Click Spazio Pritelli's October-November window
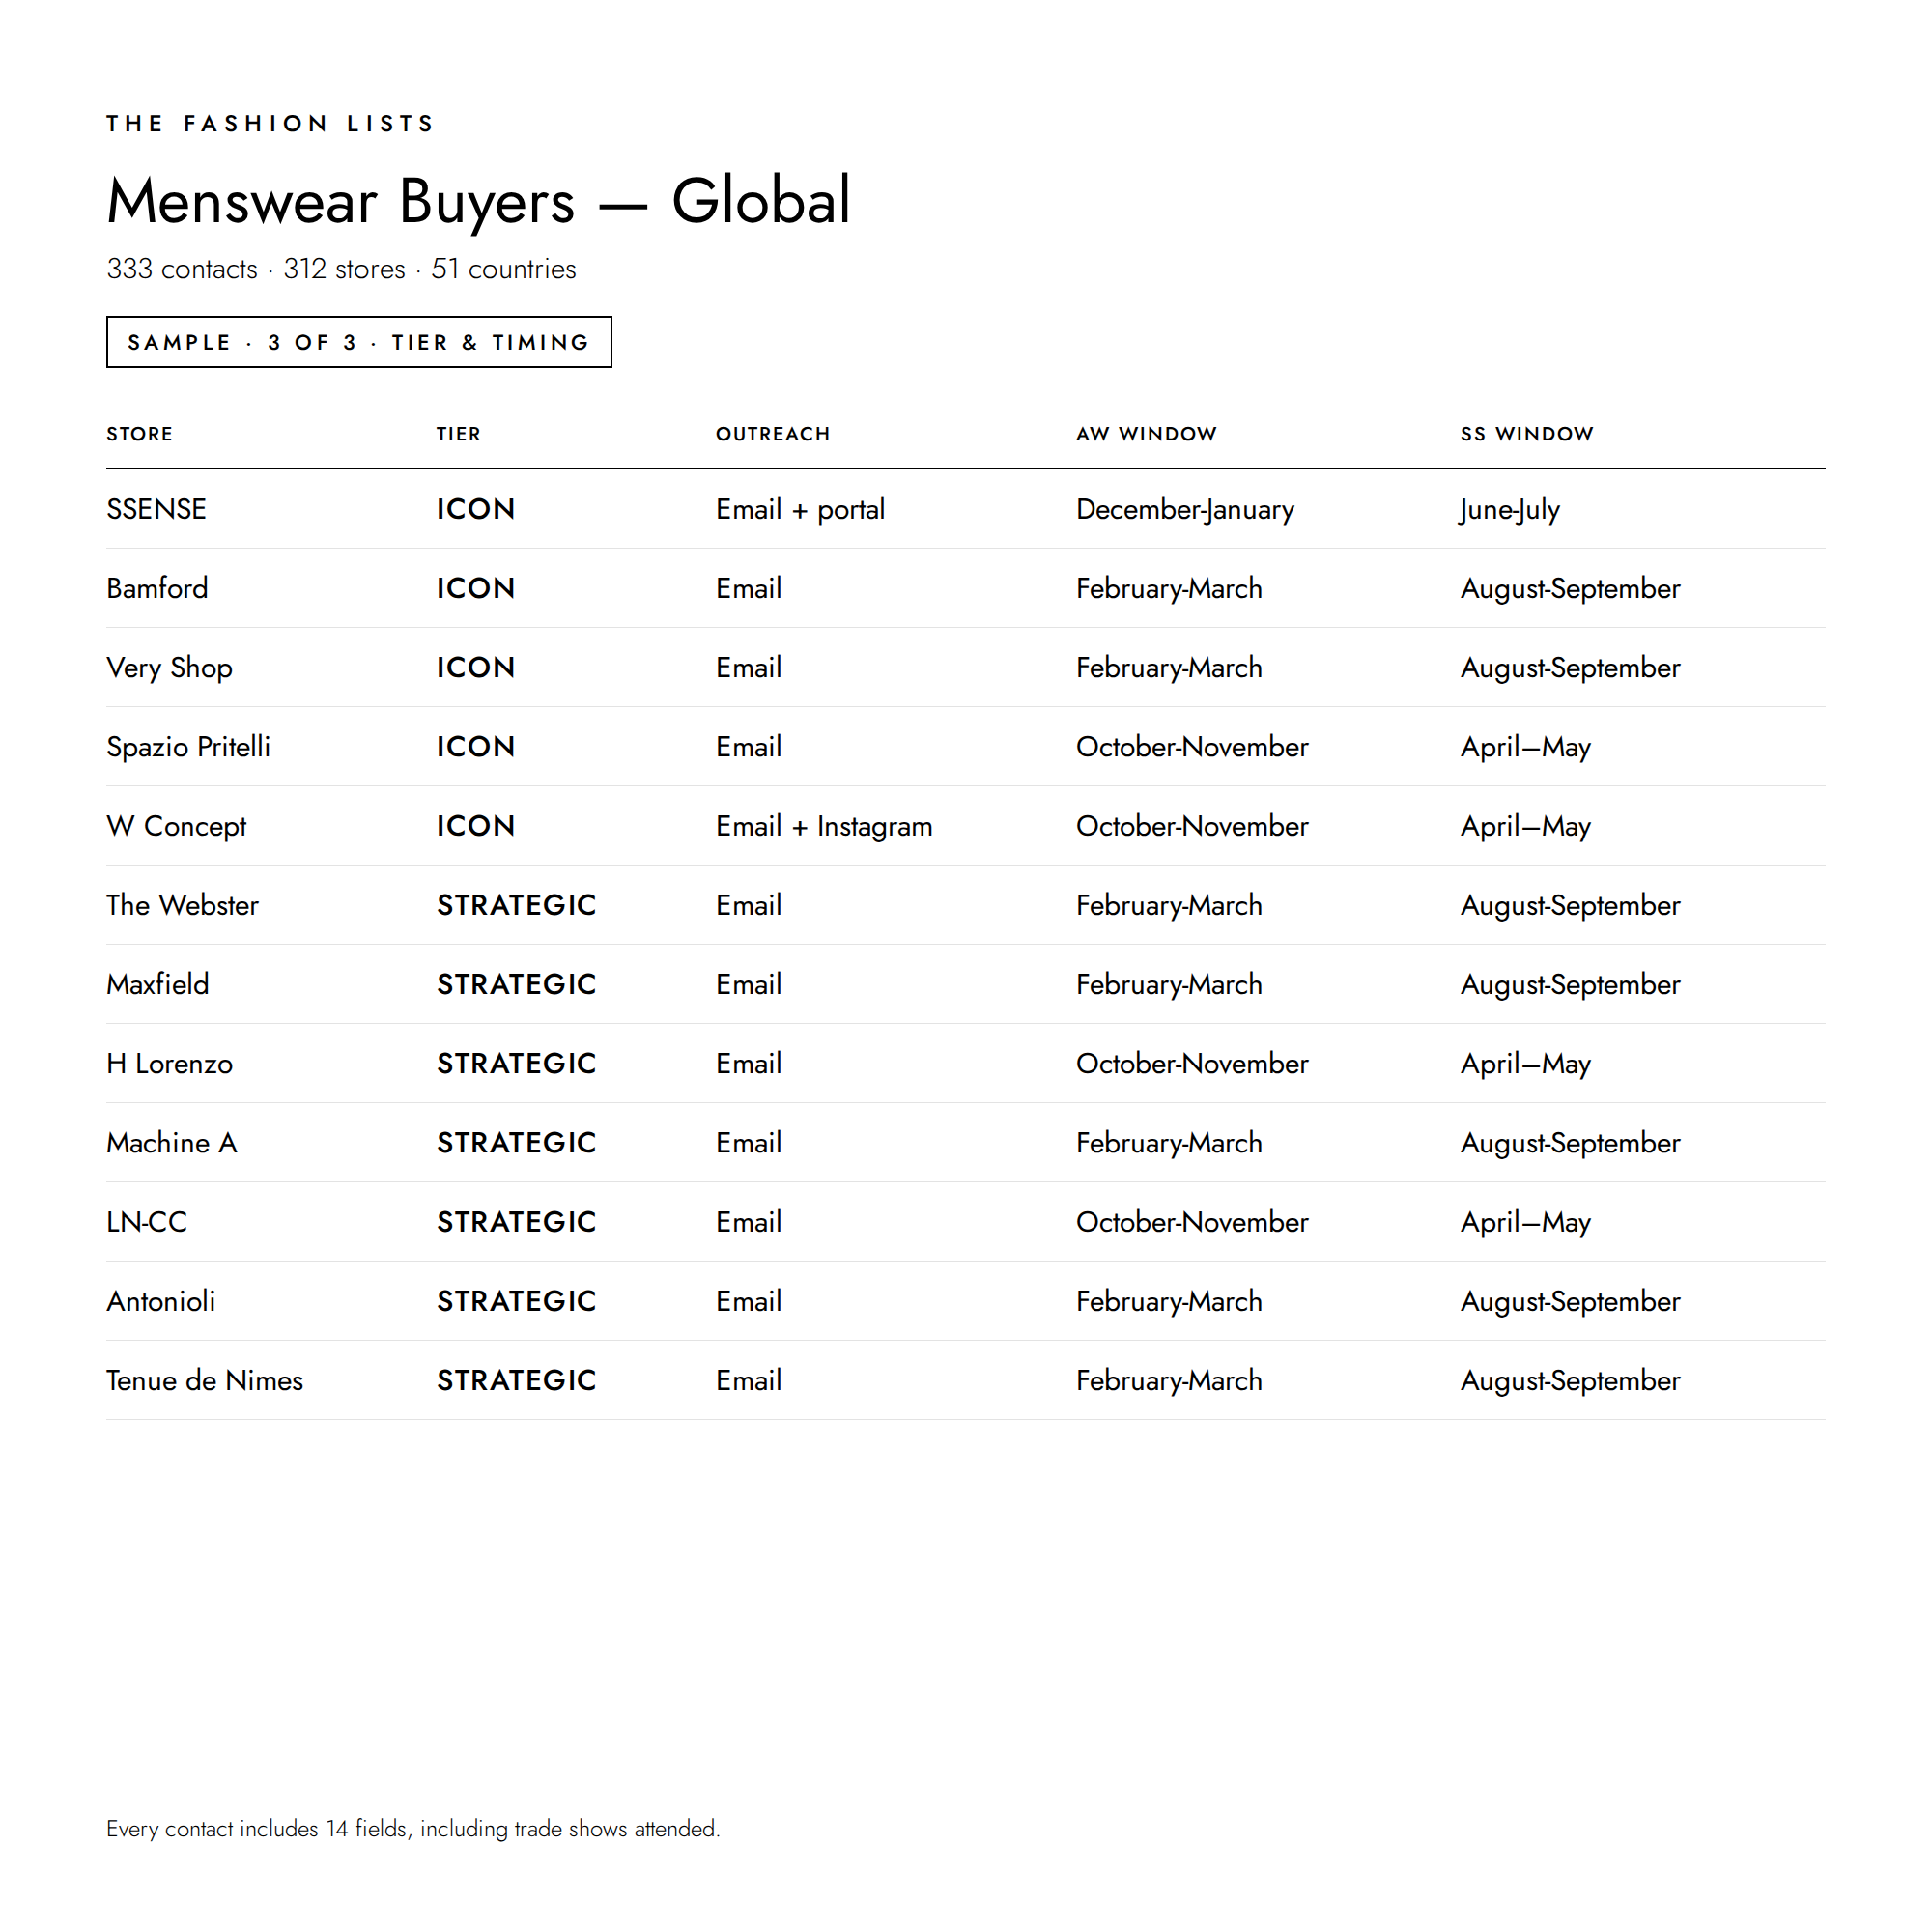This screenshot has height=1932, width=1932. coord(1193,747)
